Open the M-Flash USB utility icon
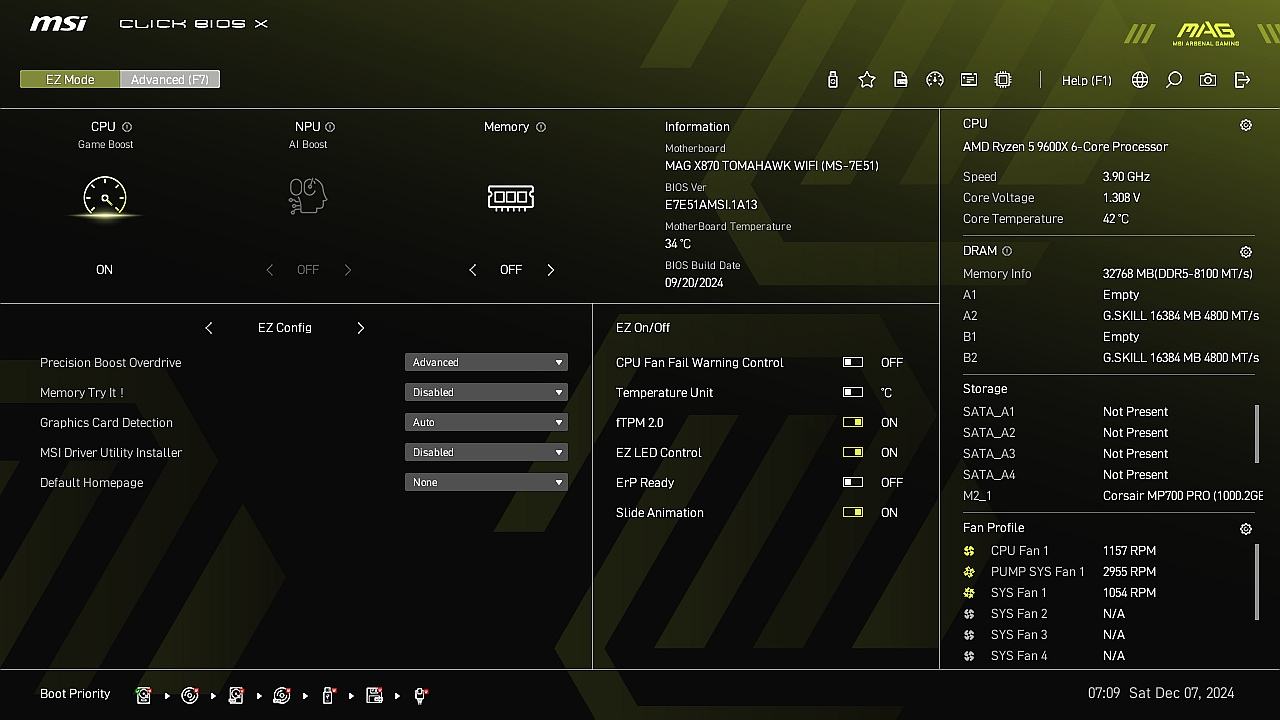1280x720 pixels. 833,80
